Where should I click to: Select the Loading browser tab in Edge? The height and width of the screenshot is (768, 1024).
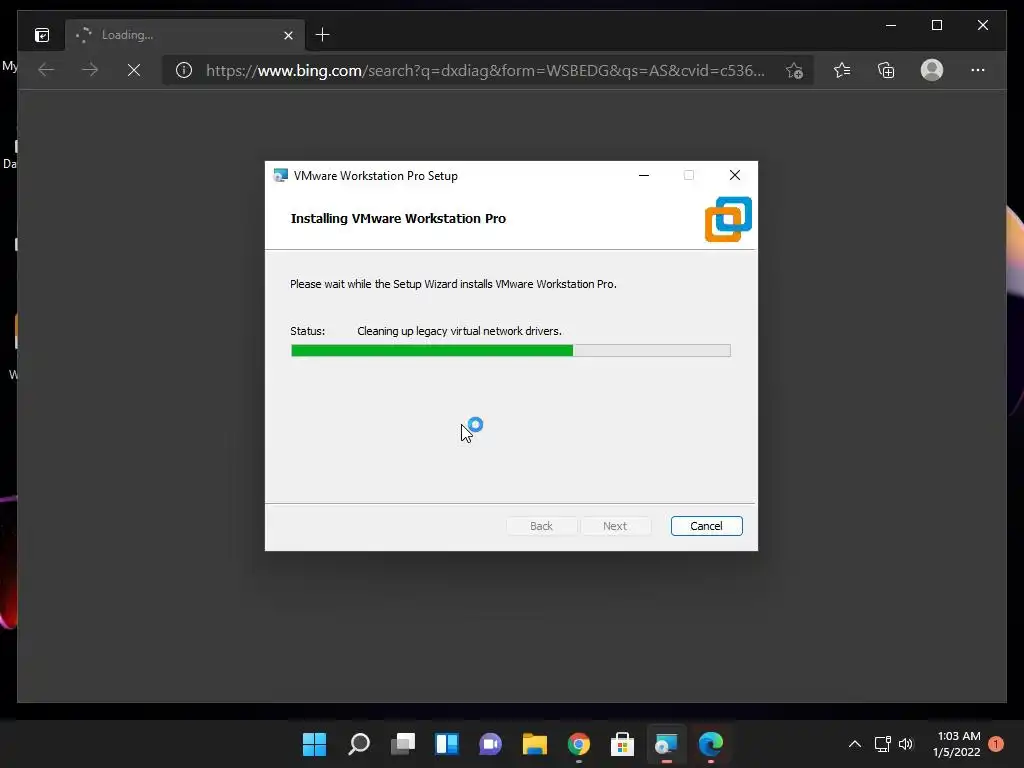(x=184, y=35)
